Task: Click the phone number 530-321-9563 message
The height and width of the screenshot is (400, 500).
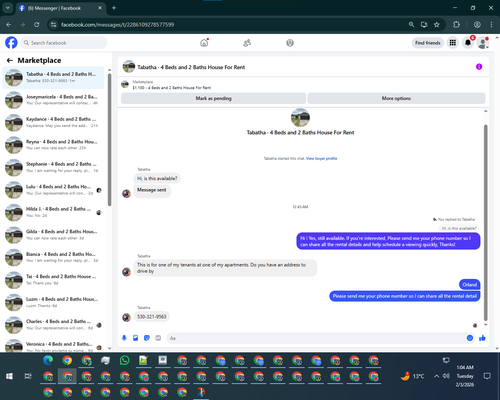Action: (x=152, y=316)
